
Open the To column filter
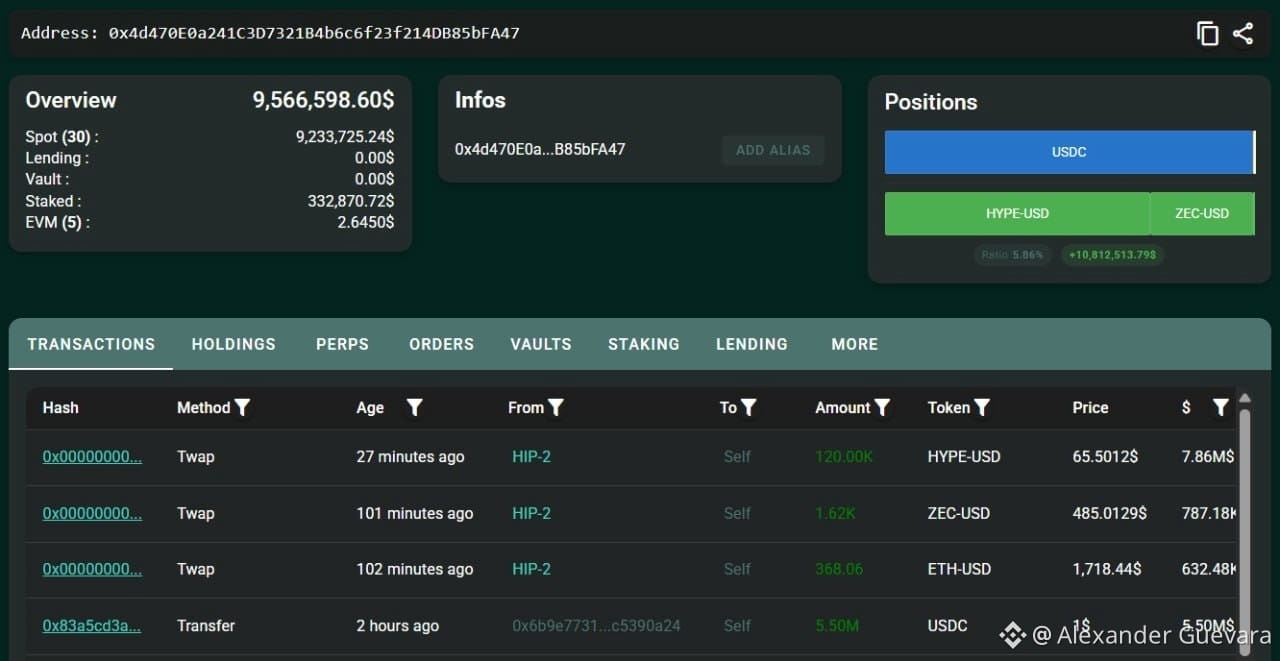pos(748,407)
